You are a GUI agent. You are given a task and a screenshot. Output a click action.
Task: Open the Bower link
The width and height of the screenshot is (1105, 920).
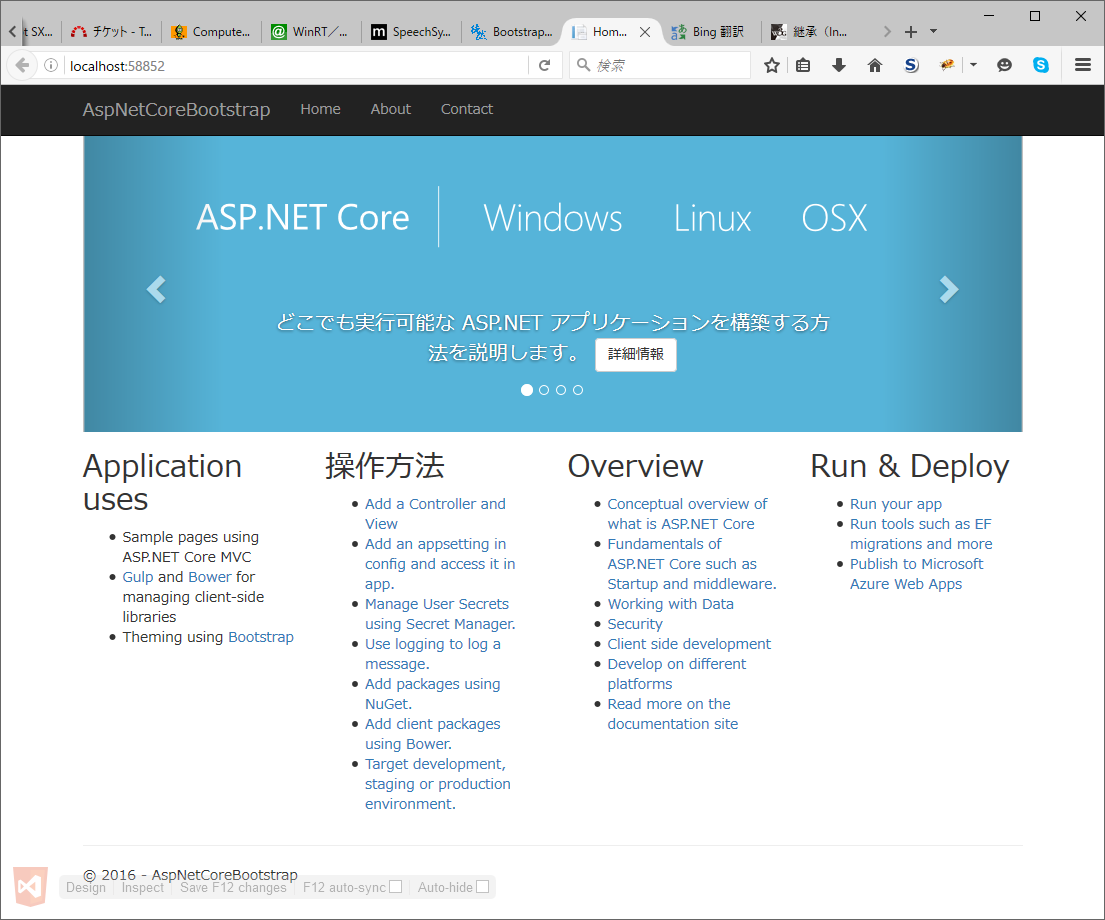[209, 577]
